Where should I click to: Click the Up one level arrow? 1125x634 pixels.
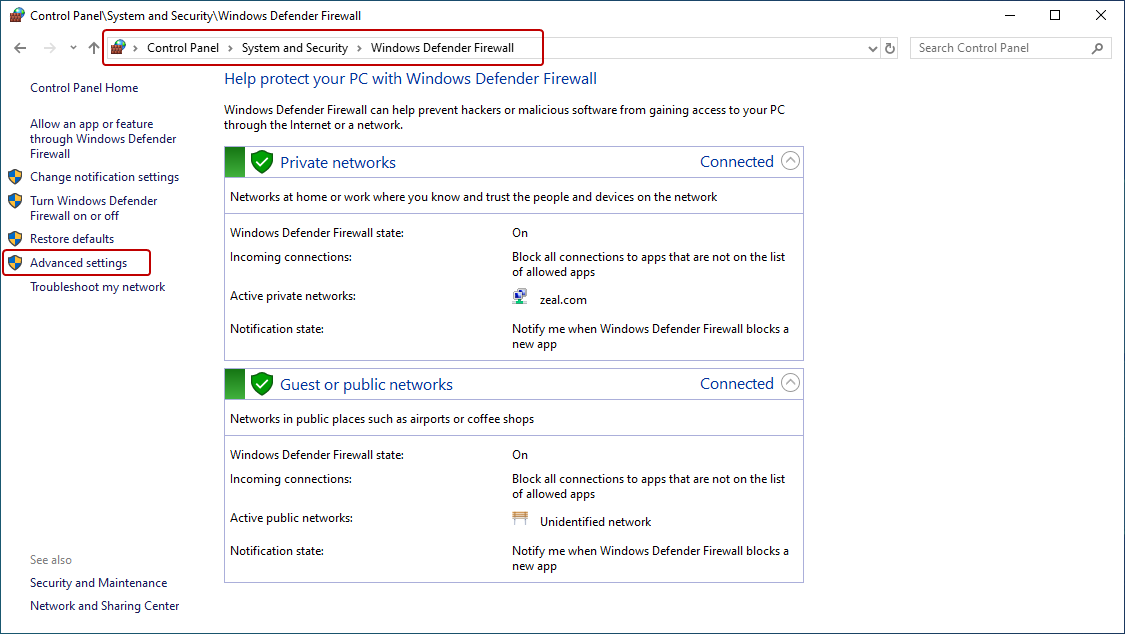pos(93,48)
